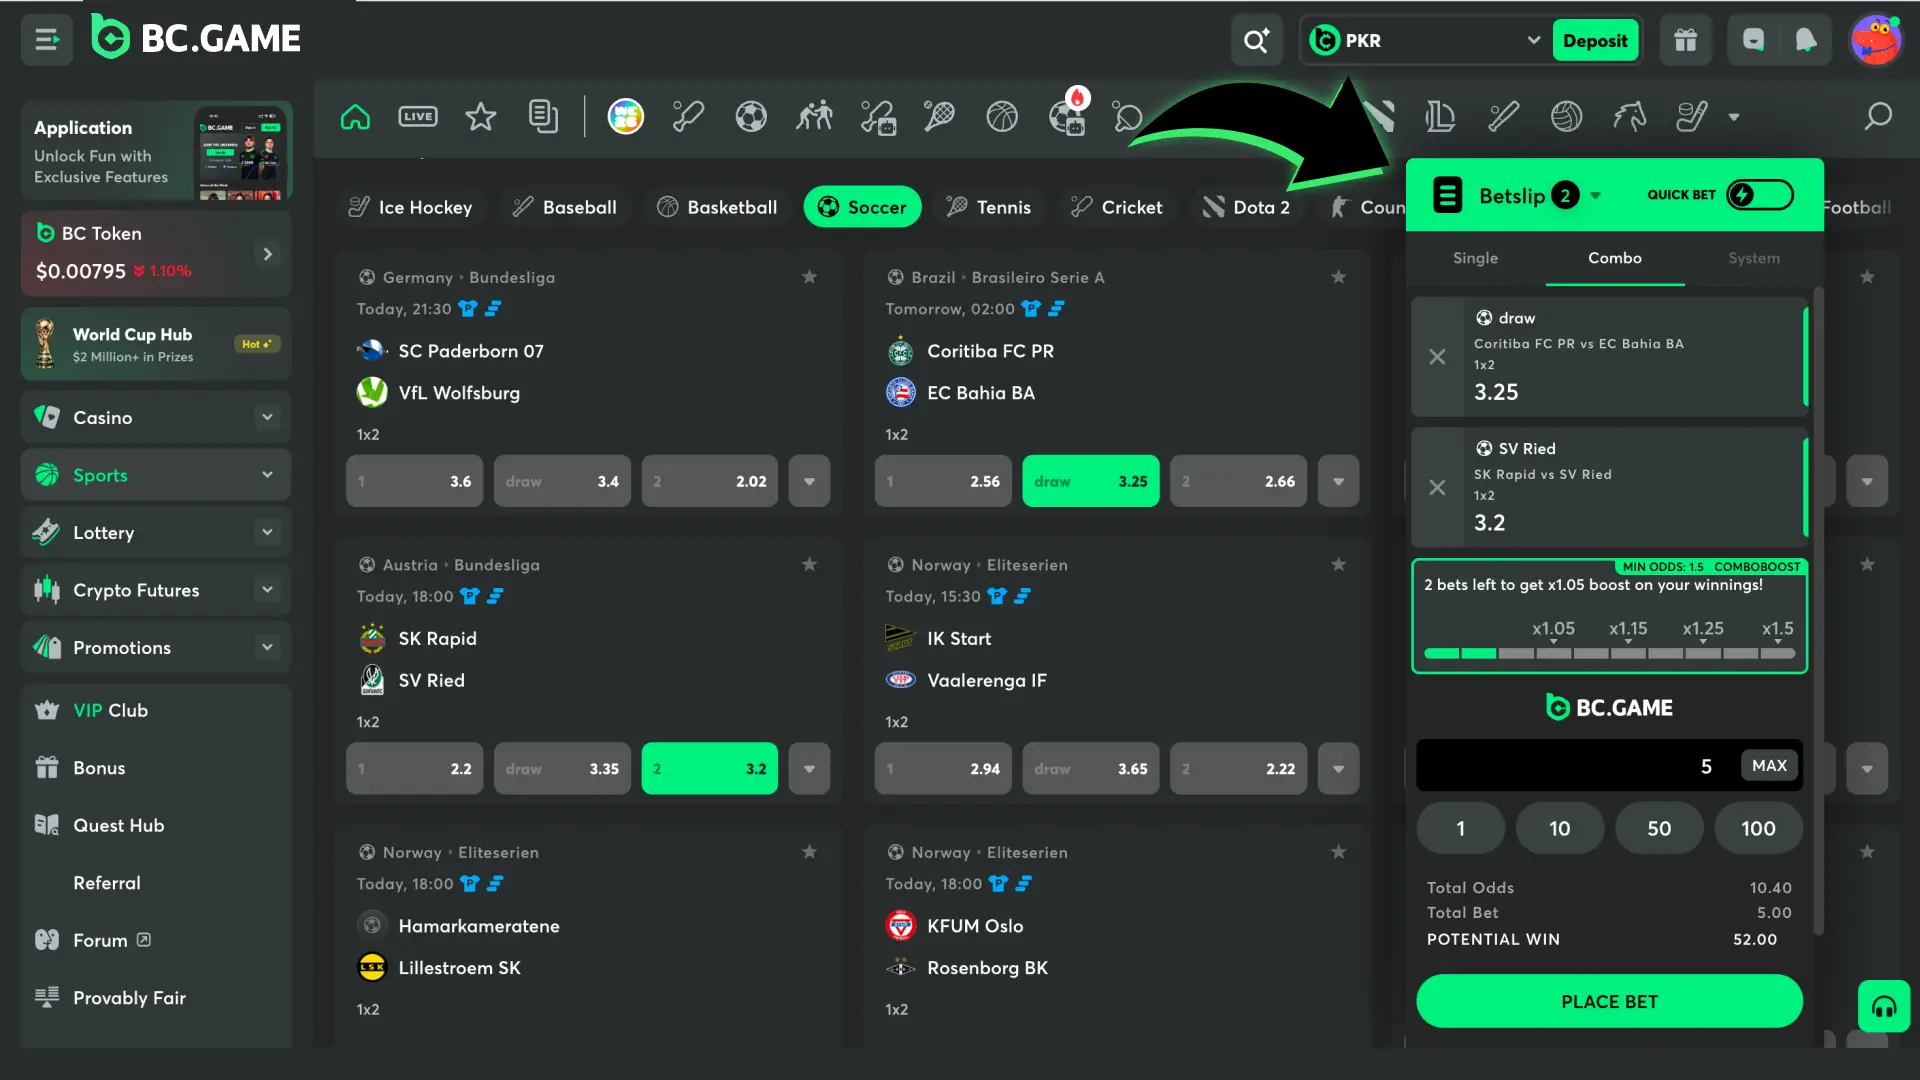
Task: Go to sports home icon
Action: (355, 117)
